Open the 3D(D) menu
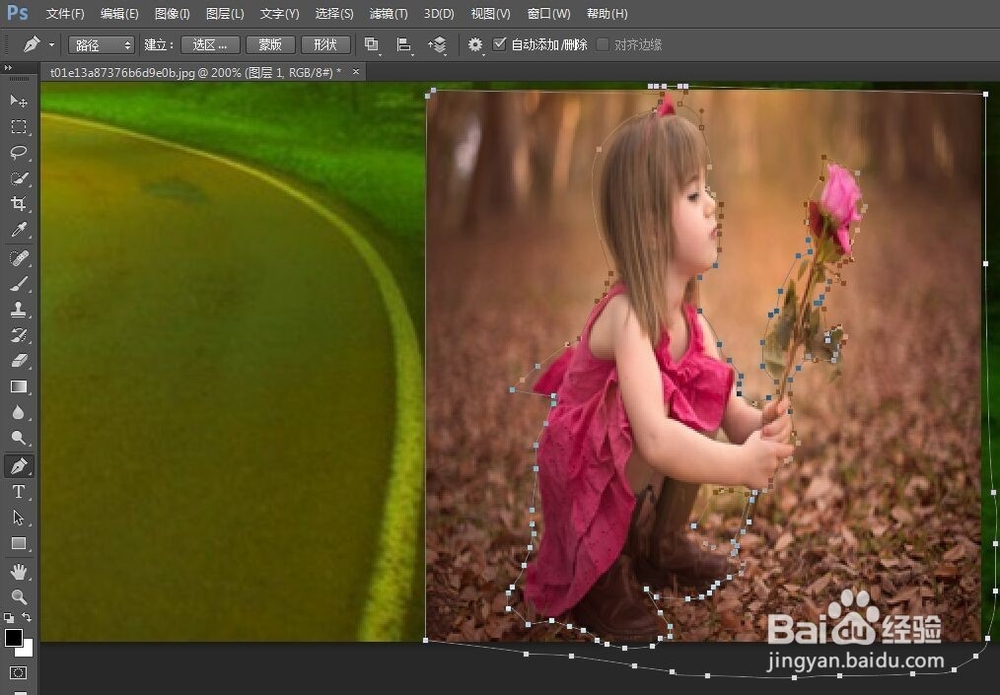The width and height of the screenshot is (1000, 695). point(439,13)
